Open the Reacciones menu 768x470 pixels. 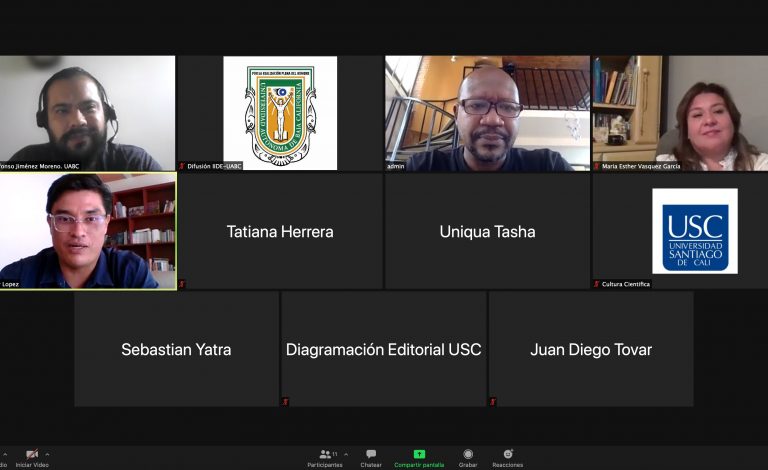(x=507, y=456)
